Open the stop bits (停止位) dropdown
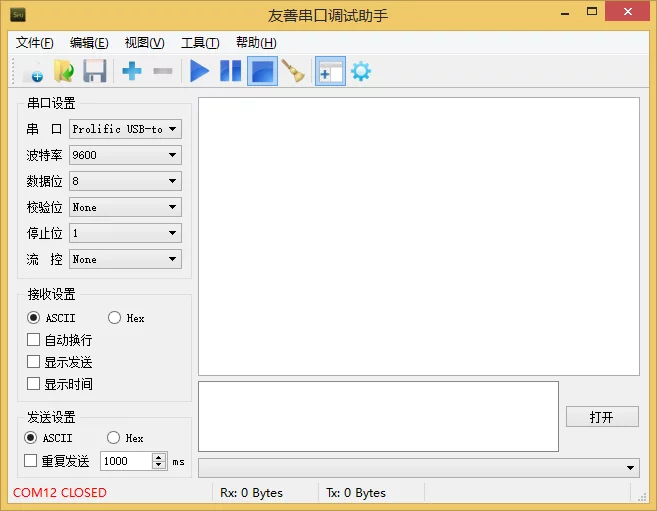 pyautogui.click(x=125, y=233)
